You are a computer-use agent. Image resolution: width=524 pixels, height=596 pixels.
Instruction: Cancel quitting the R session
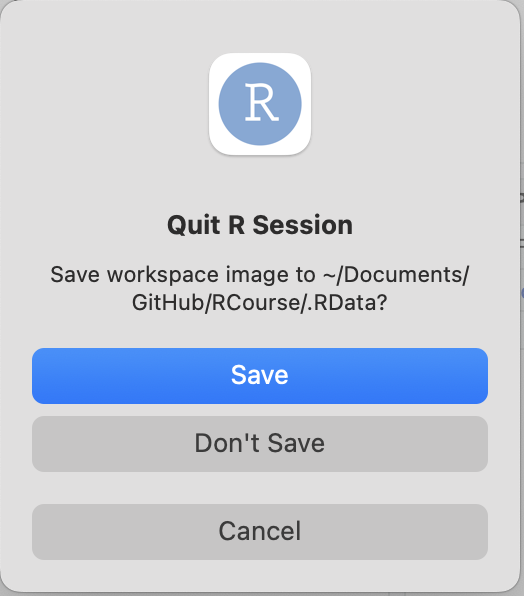coord(260,532)
